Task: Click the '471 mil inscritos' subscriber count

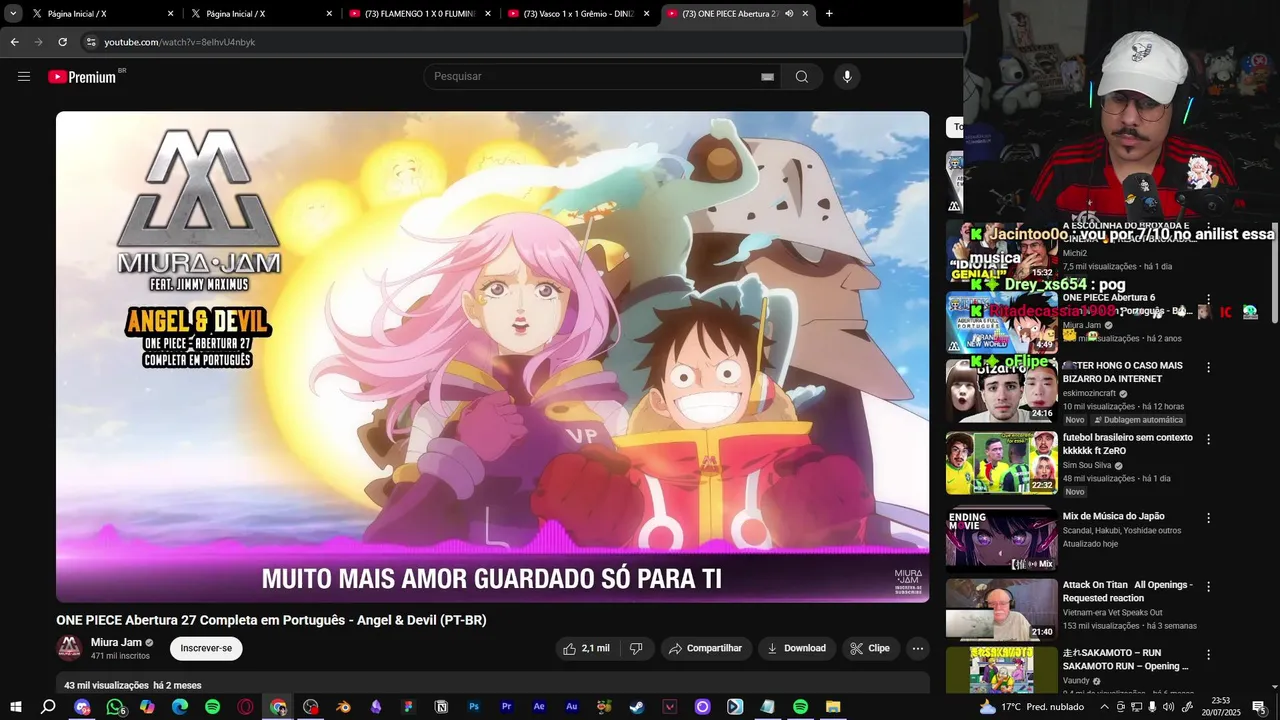Action: [120, 656]
